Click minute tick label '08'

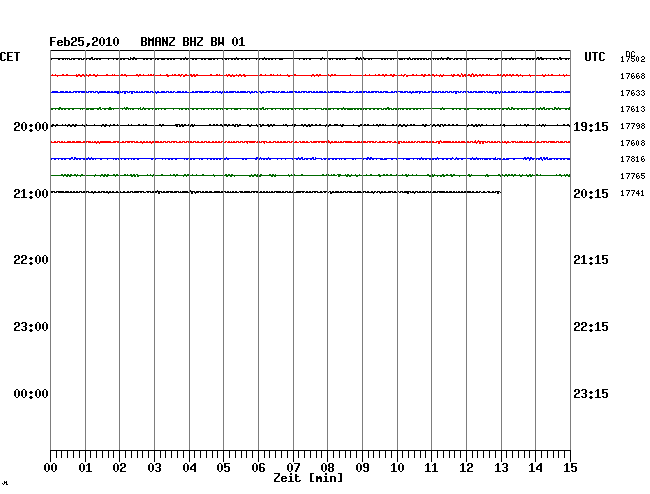(x=327, y=468)
